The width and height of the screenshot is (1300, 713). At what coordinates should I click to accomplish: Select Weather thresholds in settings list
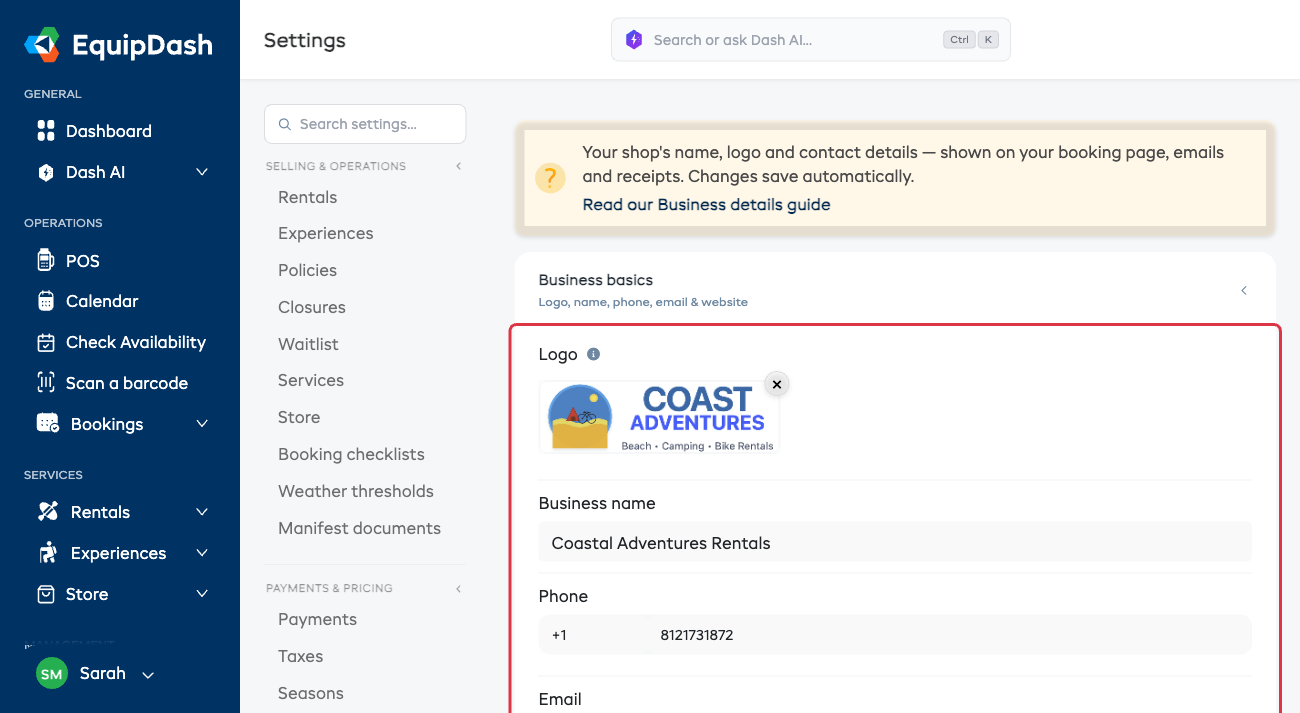coord(356,491)
